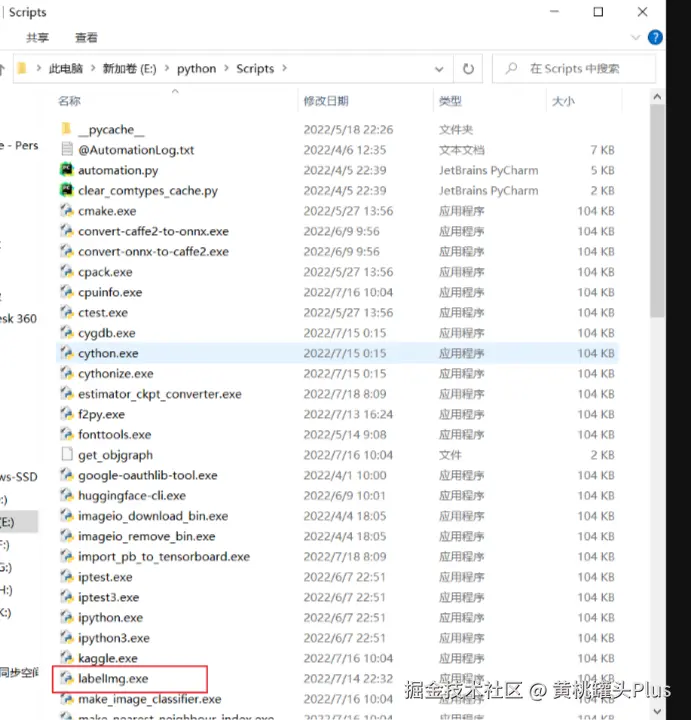Open the 查看 ribbon tab

click(x=86, y=38)
